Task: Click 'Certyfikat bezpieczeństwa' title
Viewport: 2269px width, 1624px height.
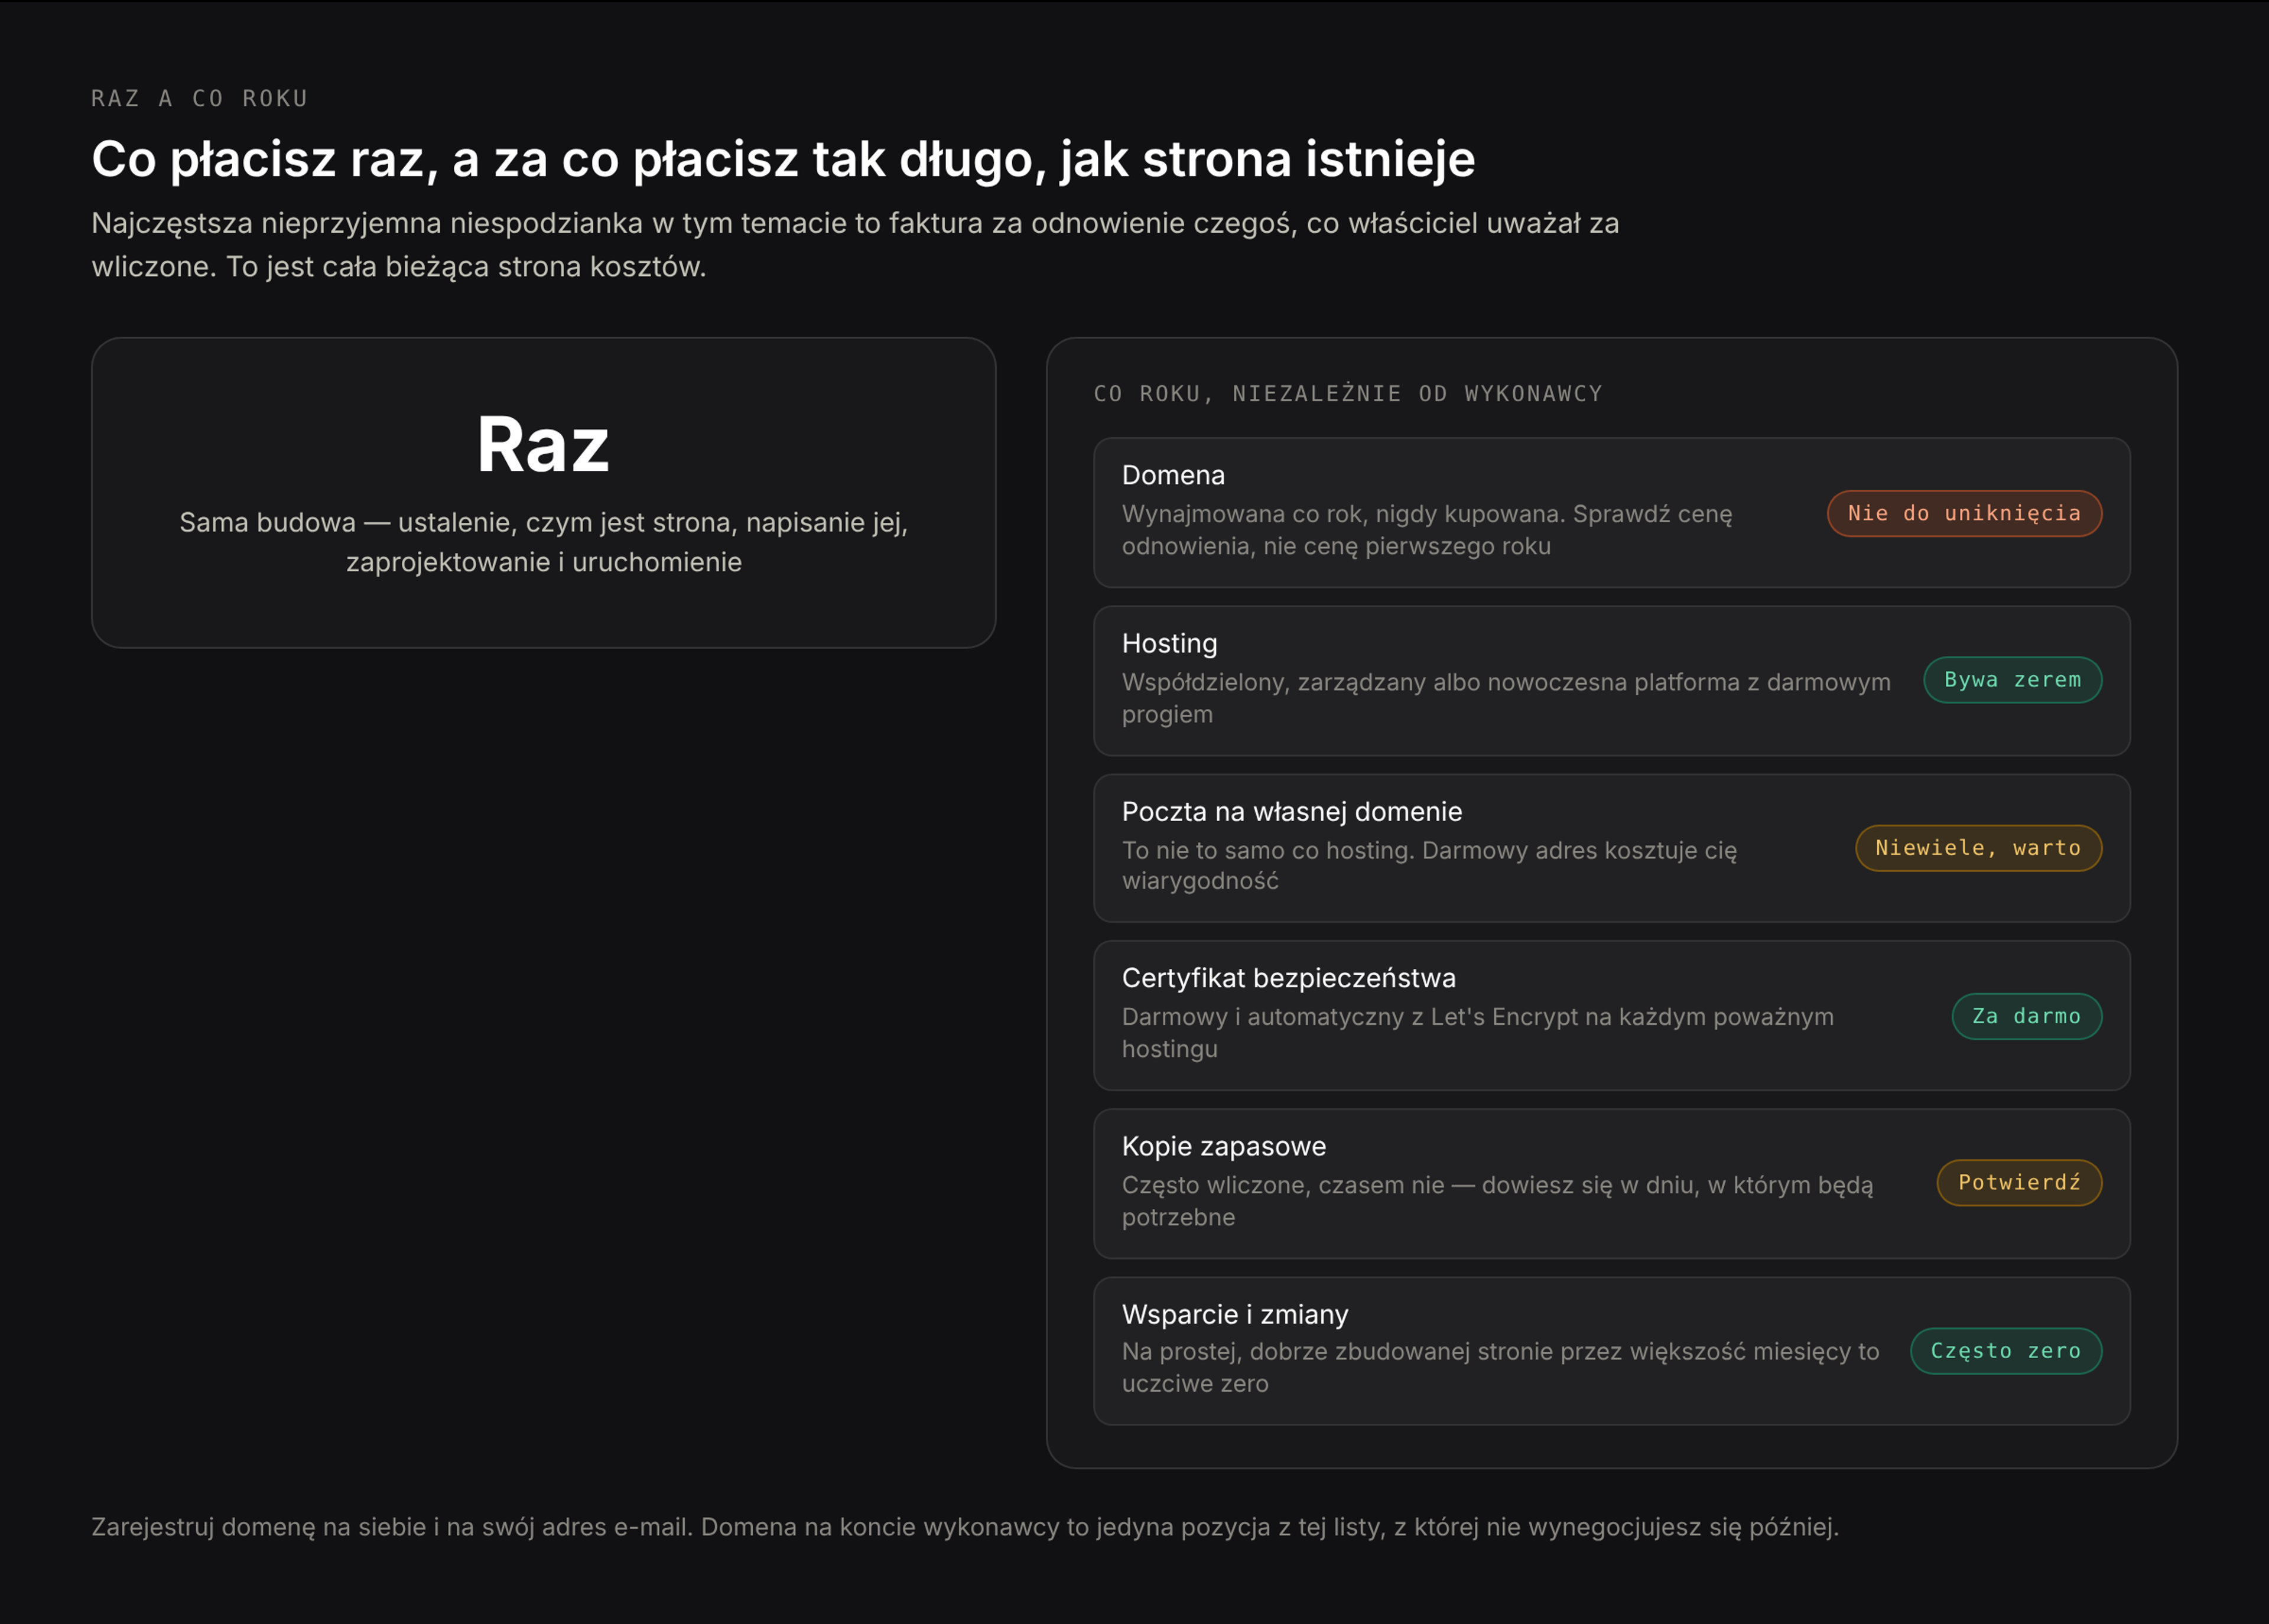Action: [x=1288, y=978]
